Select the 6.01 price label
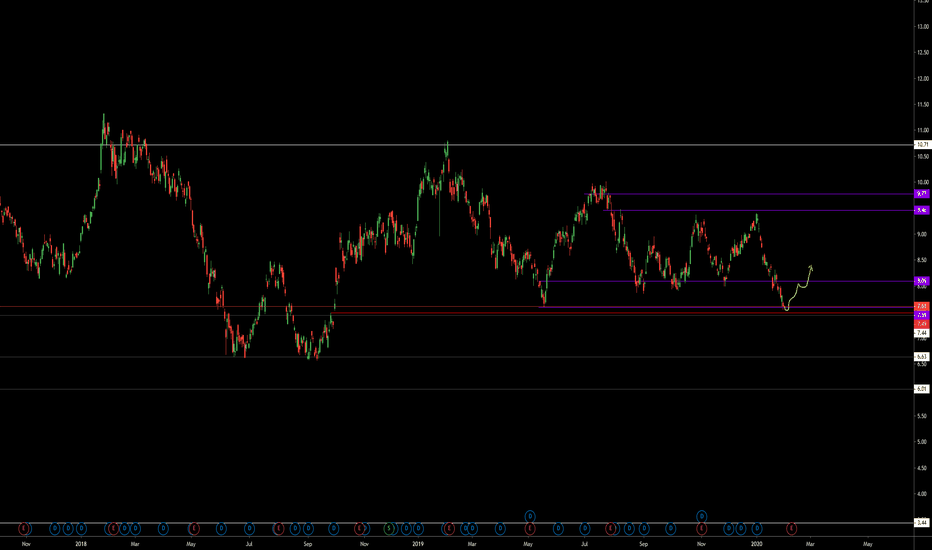932x550 pixels. click(922, 389)
